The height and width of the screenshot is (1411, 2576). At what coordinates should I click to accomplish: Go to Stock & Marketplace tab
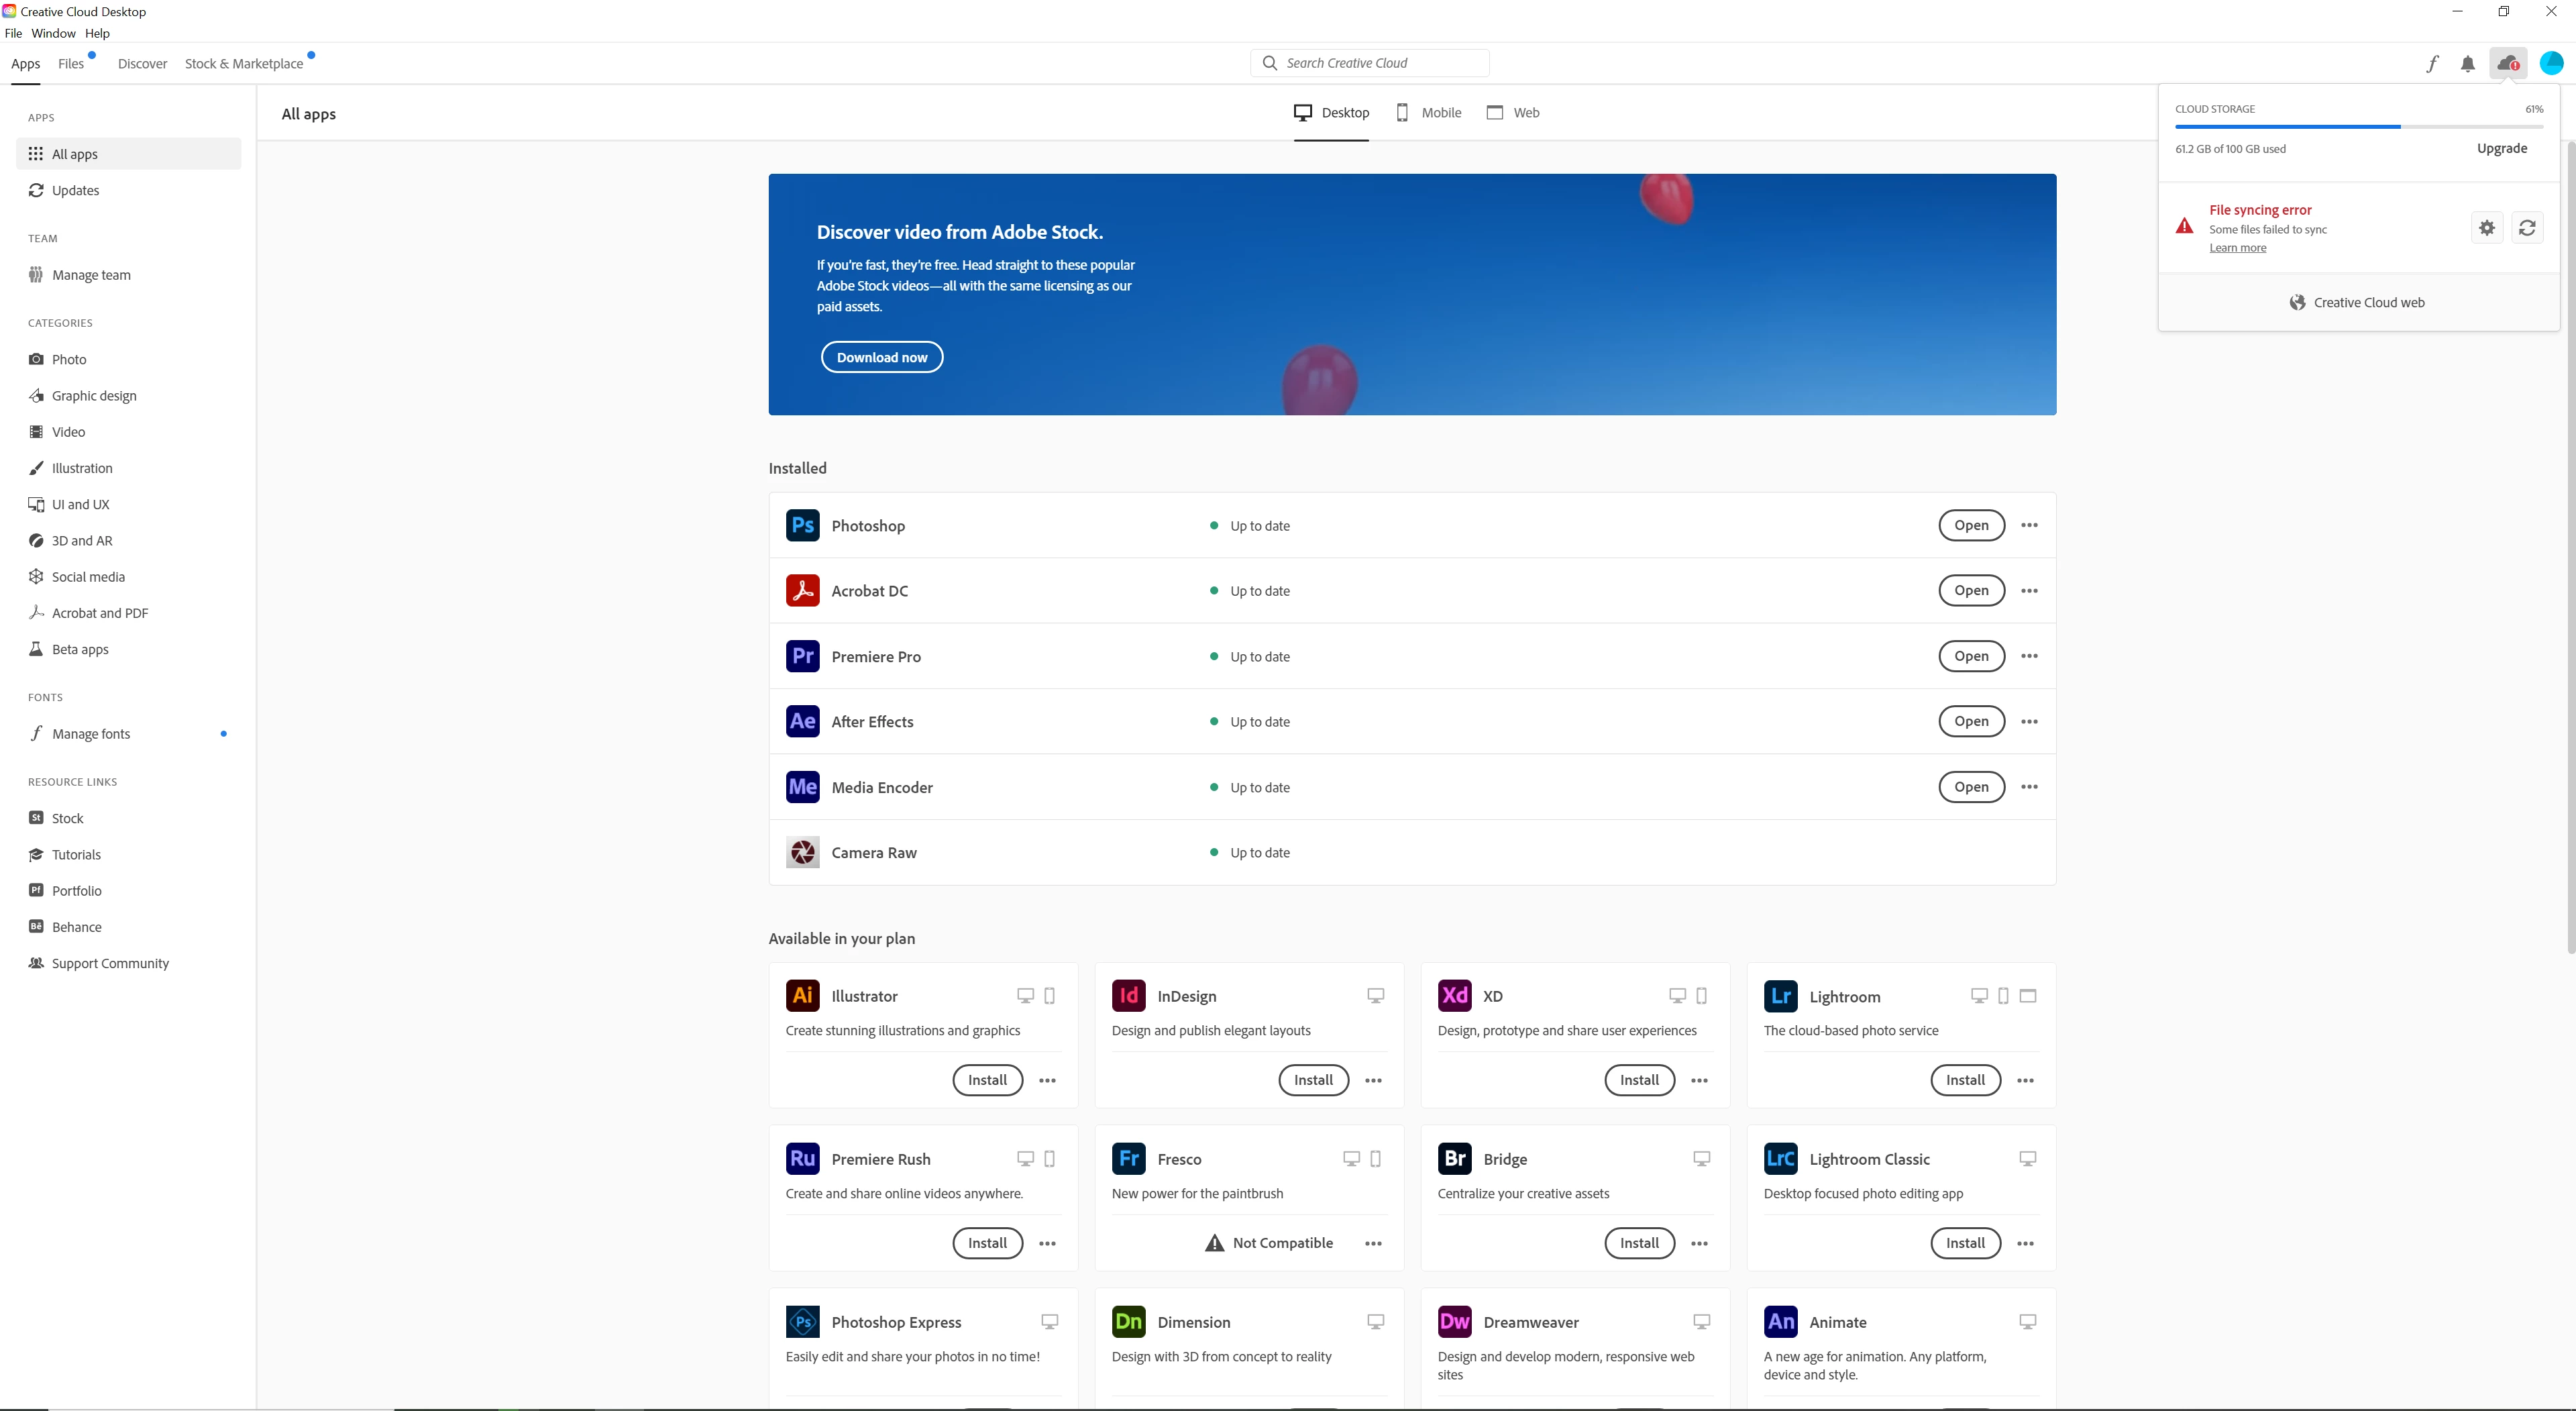244,64
